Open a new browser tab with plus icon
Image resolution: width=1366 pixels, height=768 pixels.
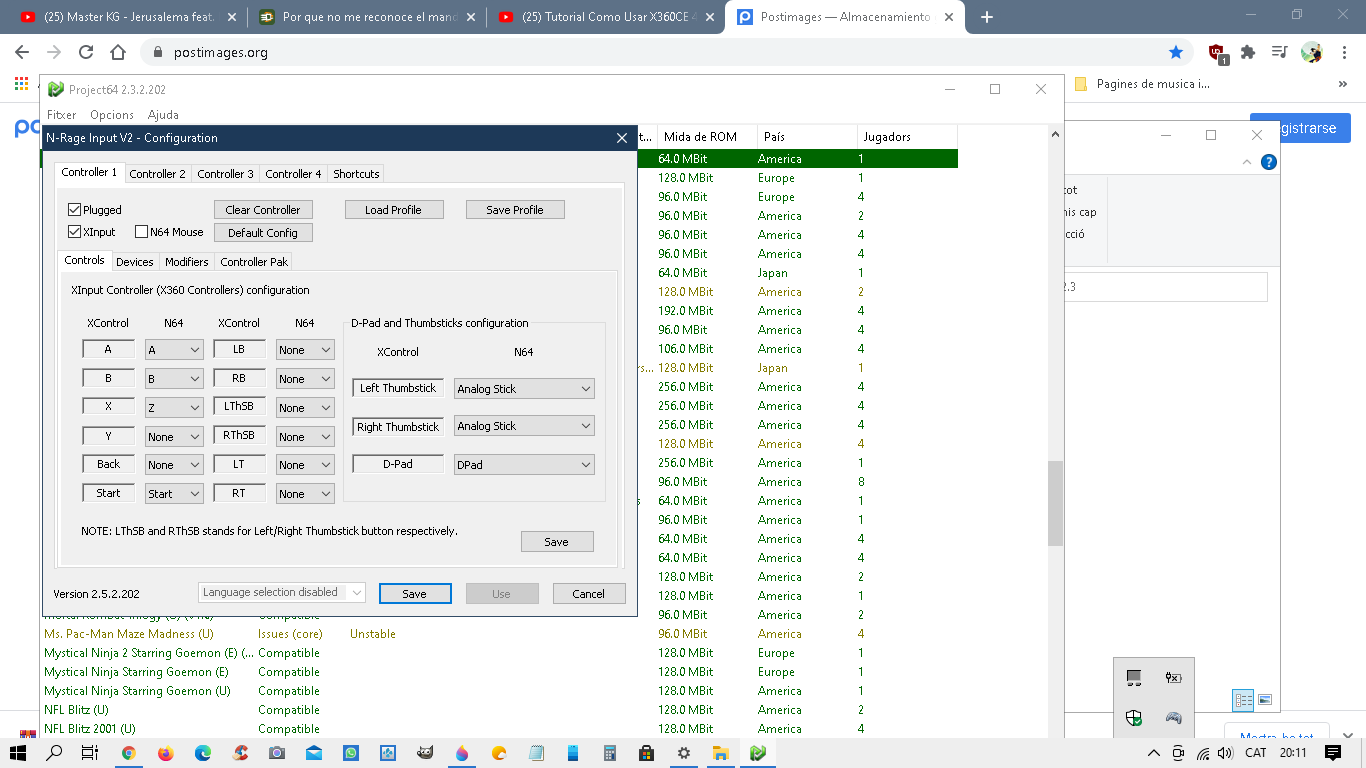987,17
